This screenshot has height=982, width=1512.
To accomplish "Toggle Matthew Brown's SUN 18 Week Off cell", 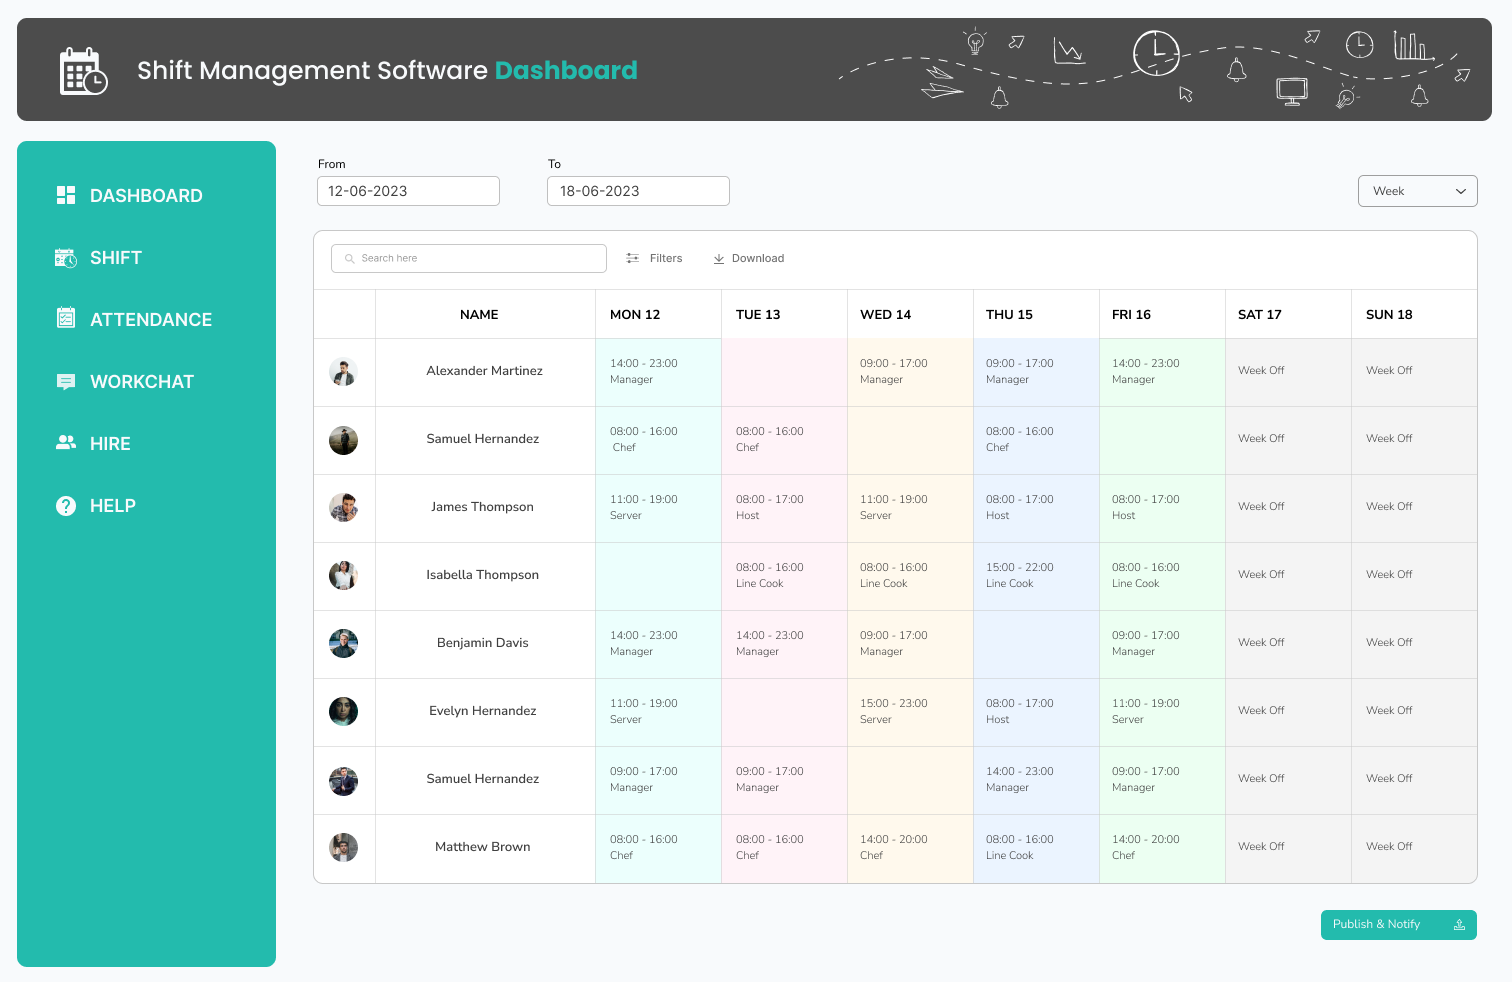I will [1414, 847].
